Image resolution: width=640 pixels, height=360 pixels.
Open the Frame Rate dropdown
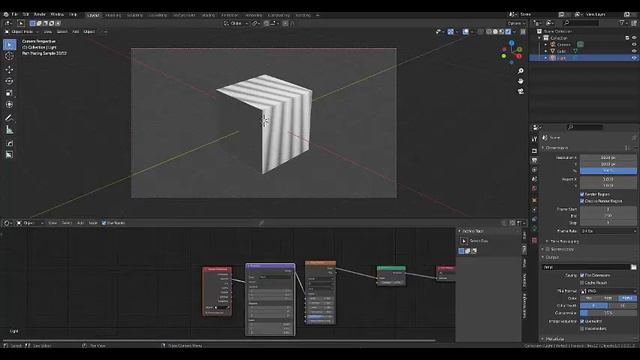[x=608, y=231]
